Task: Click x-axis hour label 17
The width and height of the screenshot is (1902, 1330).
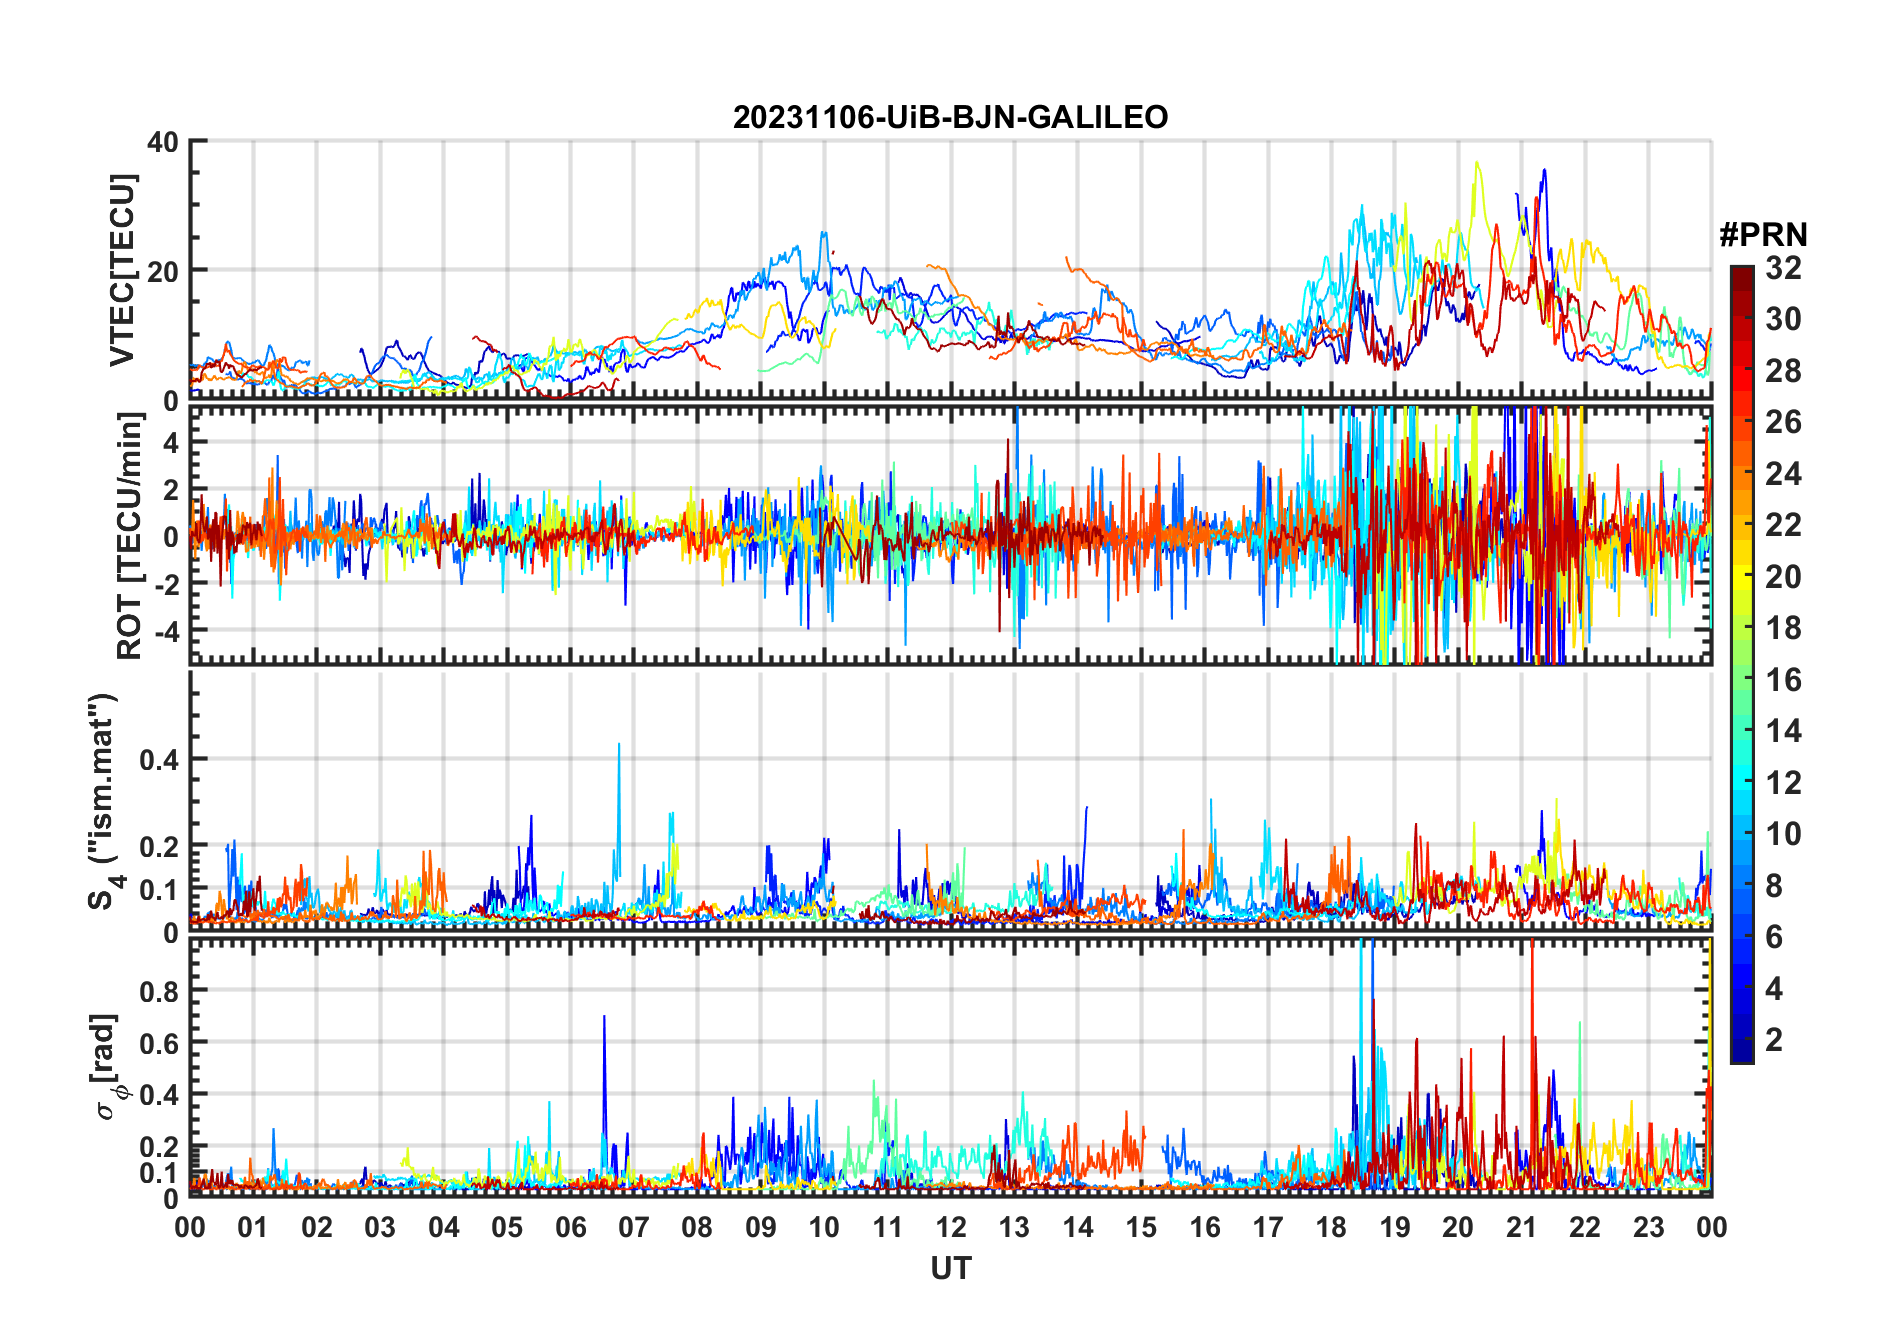Action: (x=1268, y=1228)
